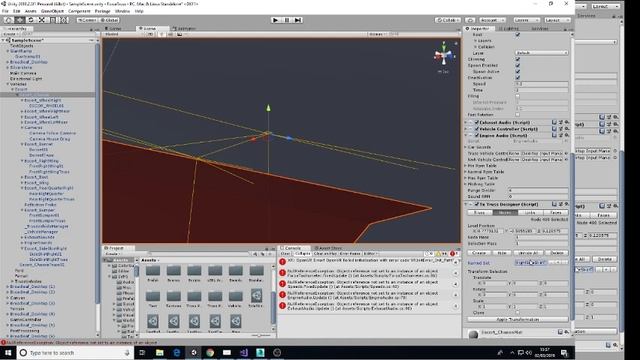Toggle the Fast Rotation checkbox
Viewport: 640px width, 360px height.
[518, 115]
